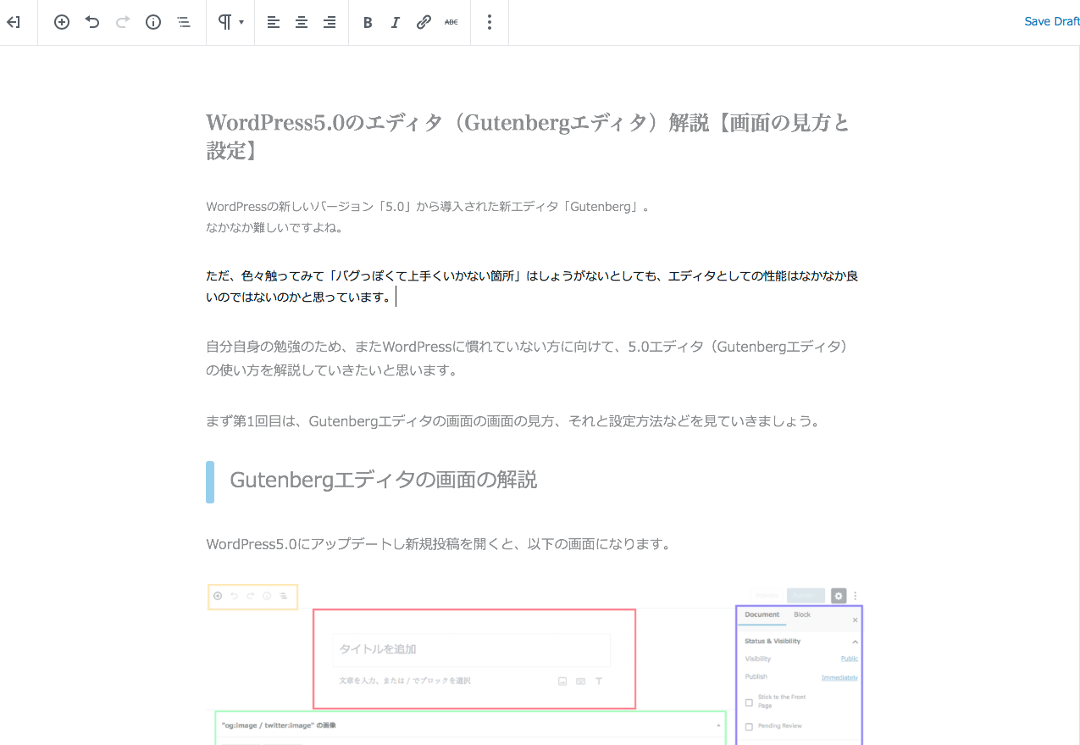The image size is (1080, 745).
Task: Toggle italic formatting
Action: (x=395, y=22)
